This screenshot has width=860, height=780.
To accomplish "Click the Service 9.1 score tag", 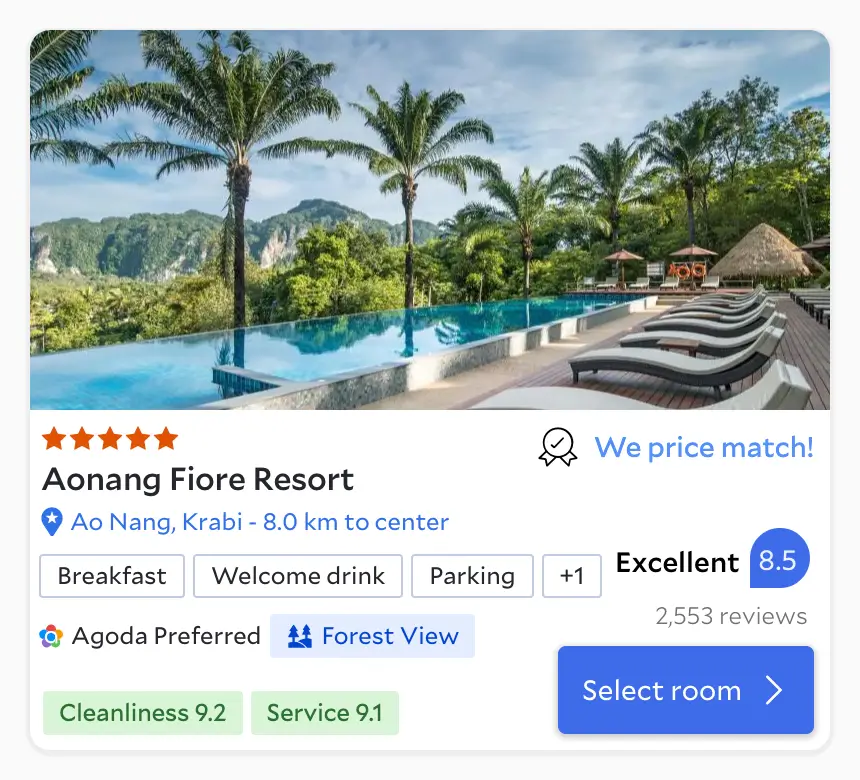I will tap(325, 713).
